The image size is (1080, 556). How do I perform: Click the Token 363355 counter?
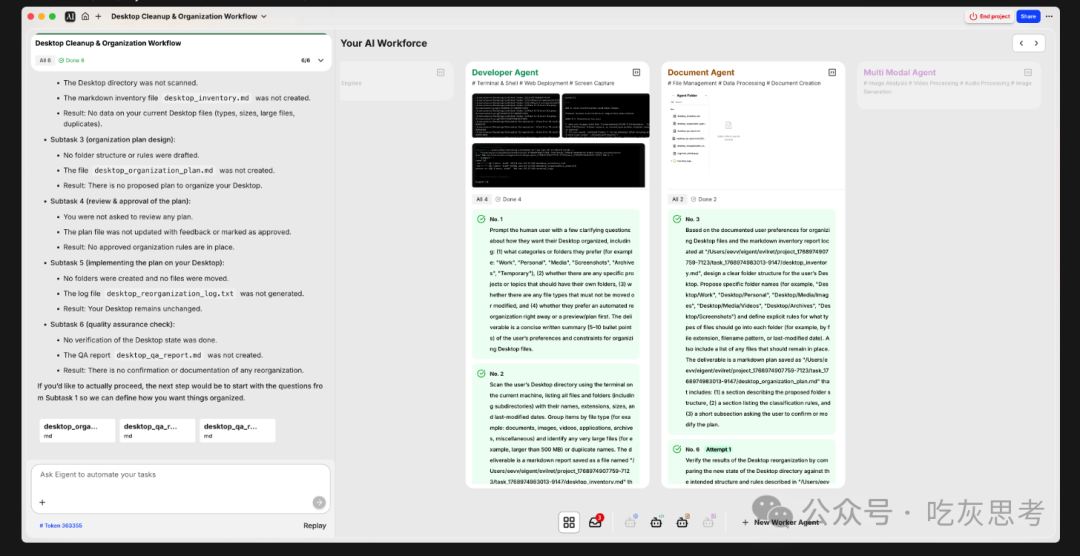61,526
